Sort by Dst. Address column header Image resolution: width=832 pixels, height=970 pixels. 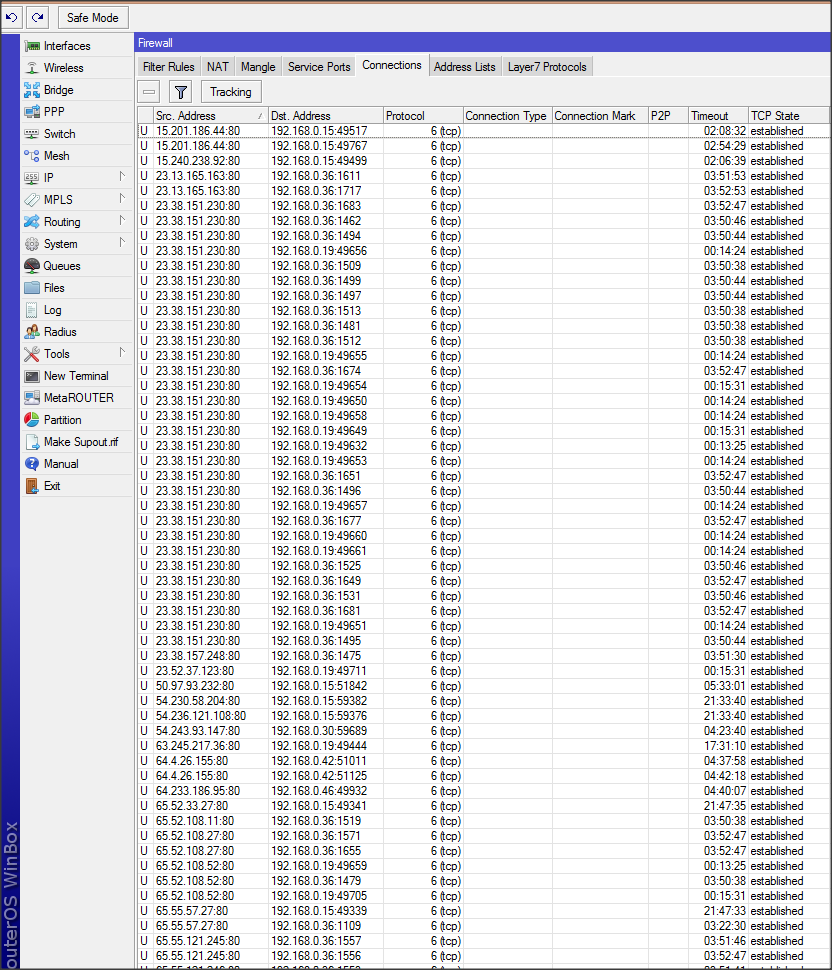pos(326,116)
